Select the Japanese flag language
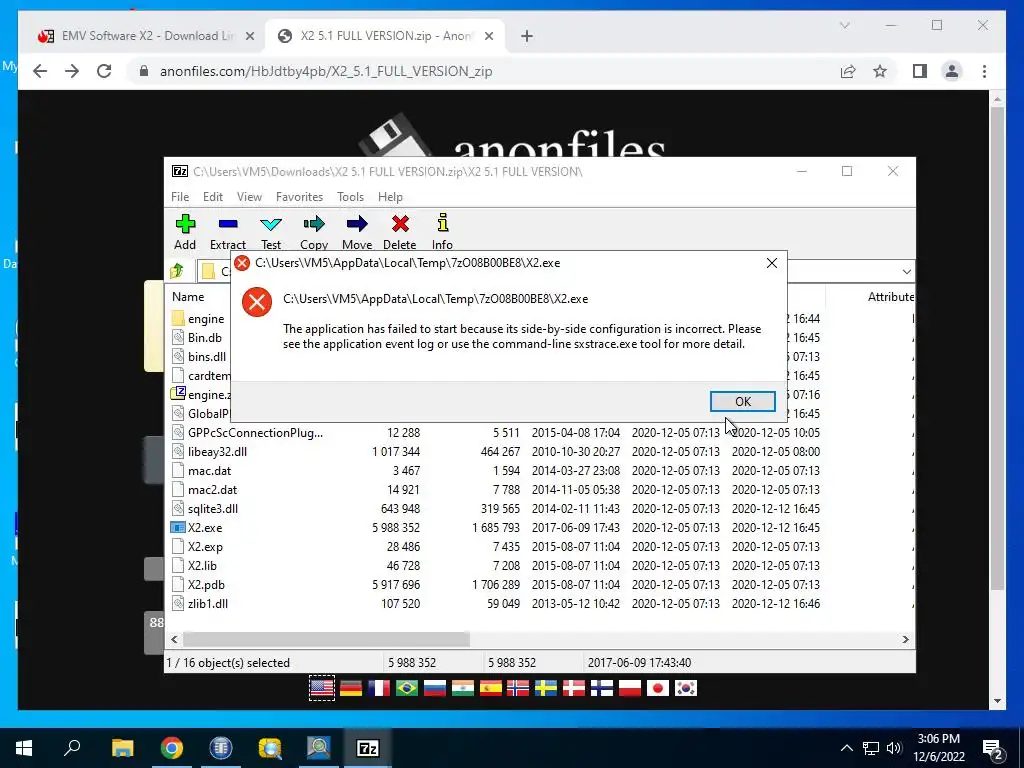 click(658, 688)
